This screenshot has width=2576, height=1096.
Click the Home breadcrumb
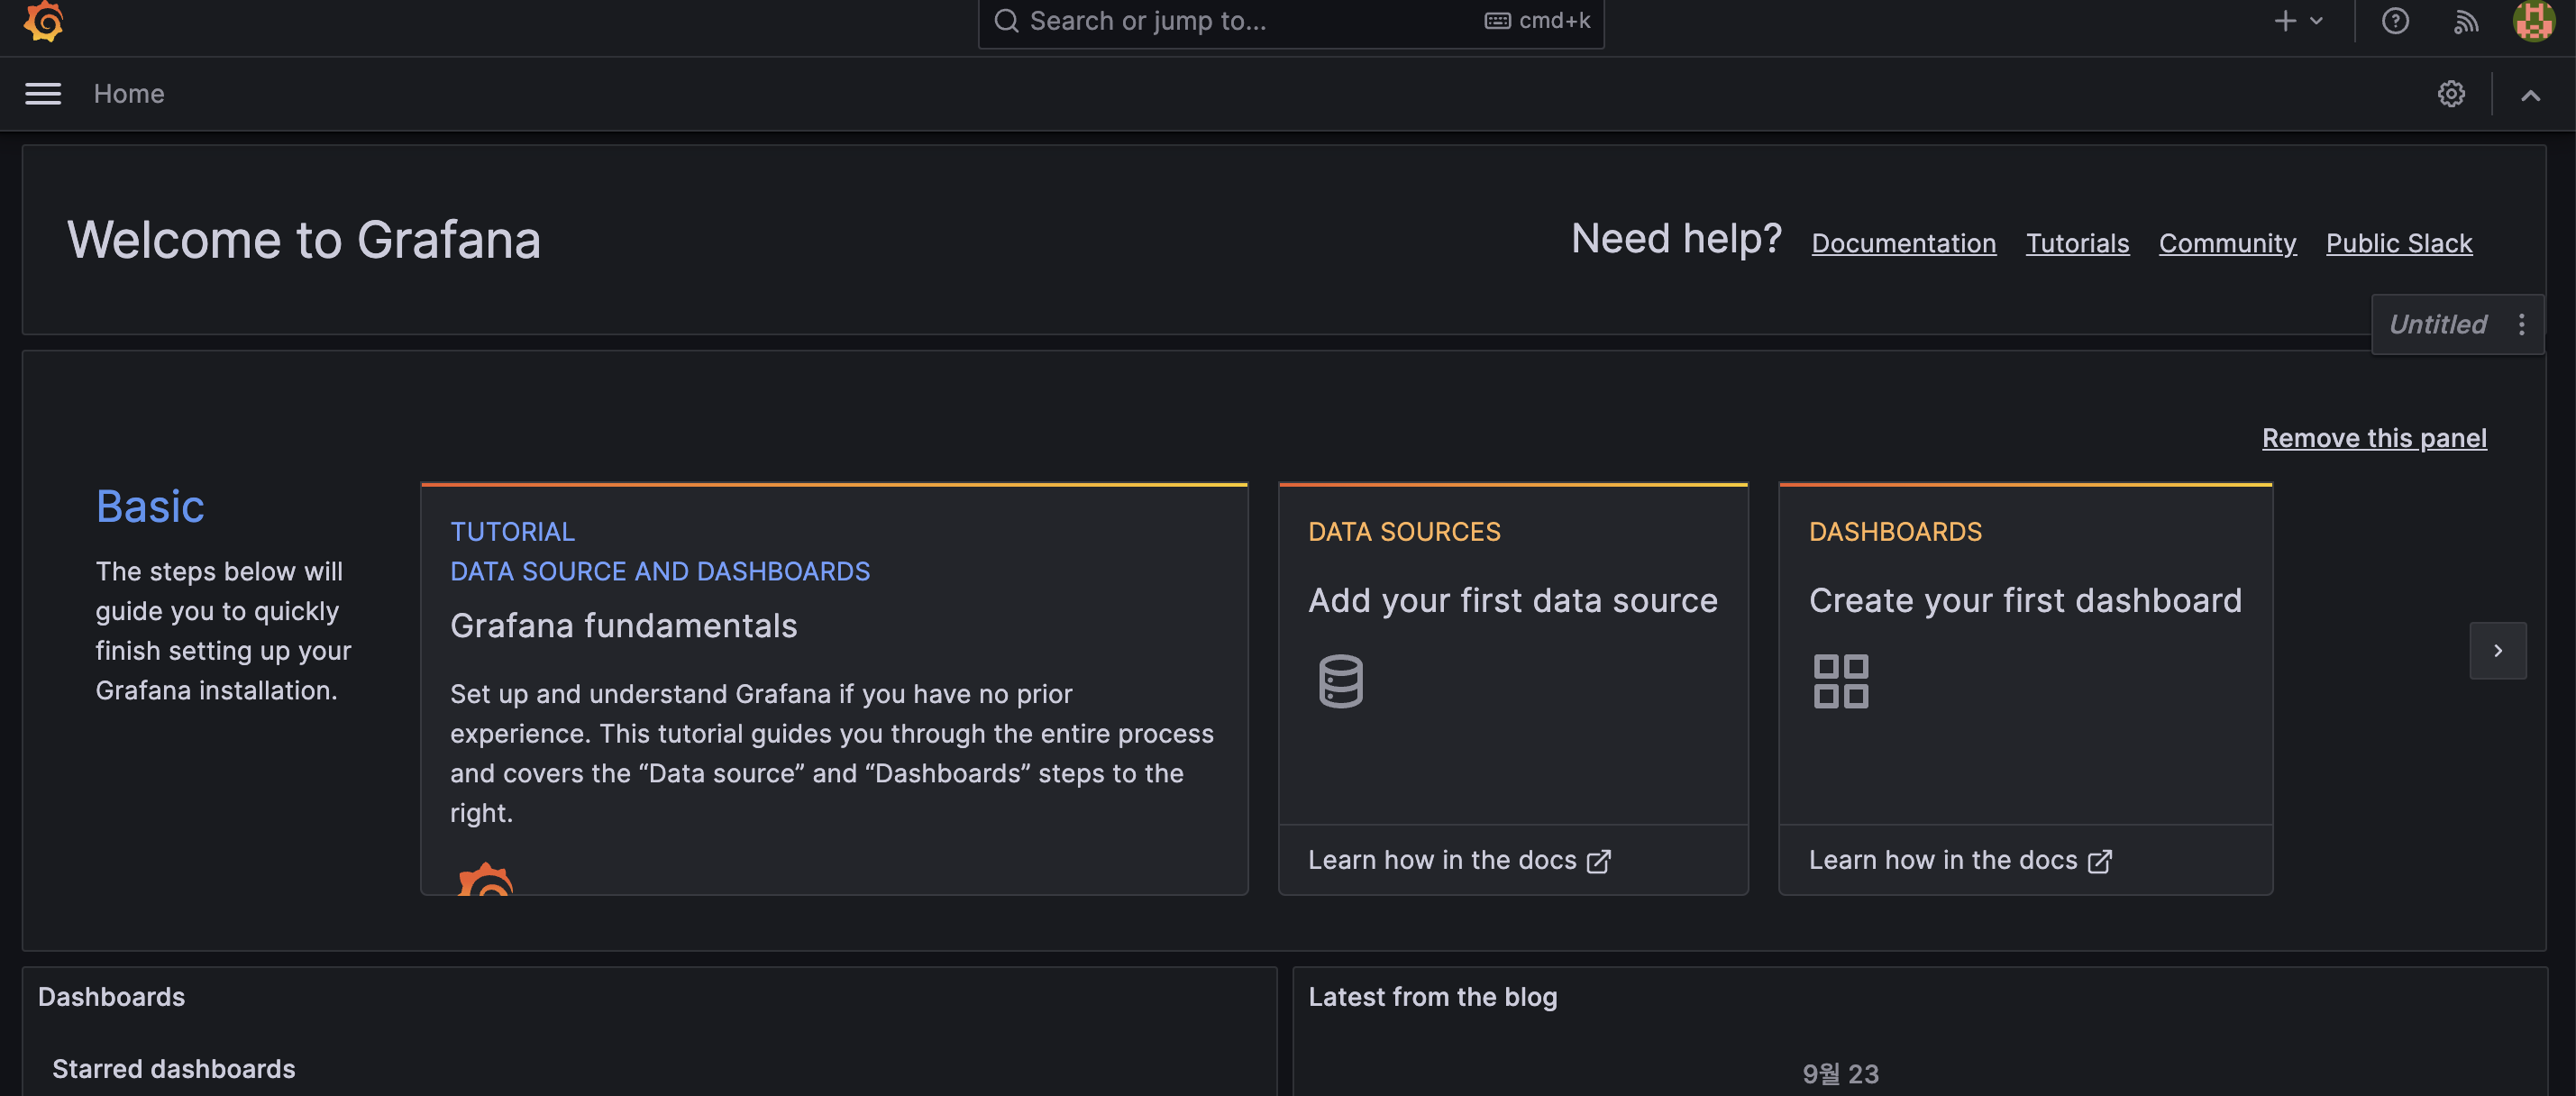point(129,94)
